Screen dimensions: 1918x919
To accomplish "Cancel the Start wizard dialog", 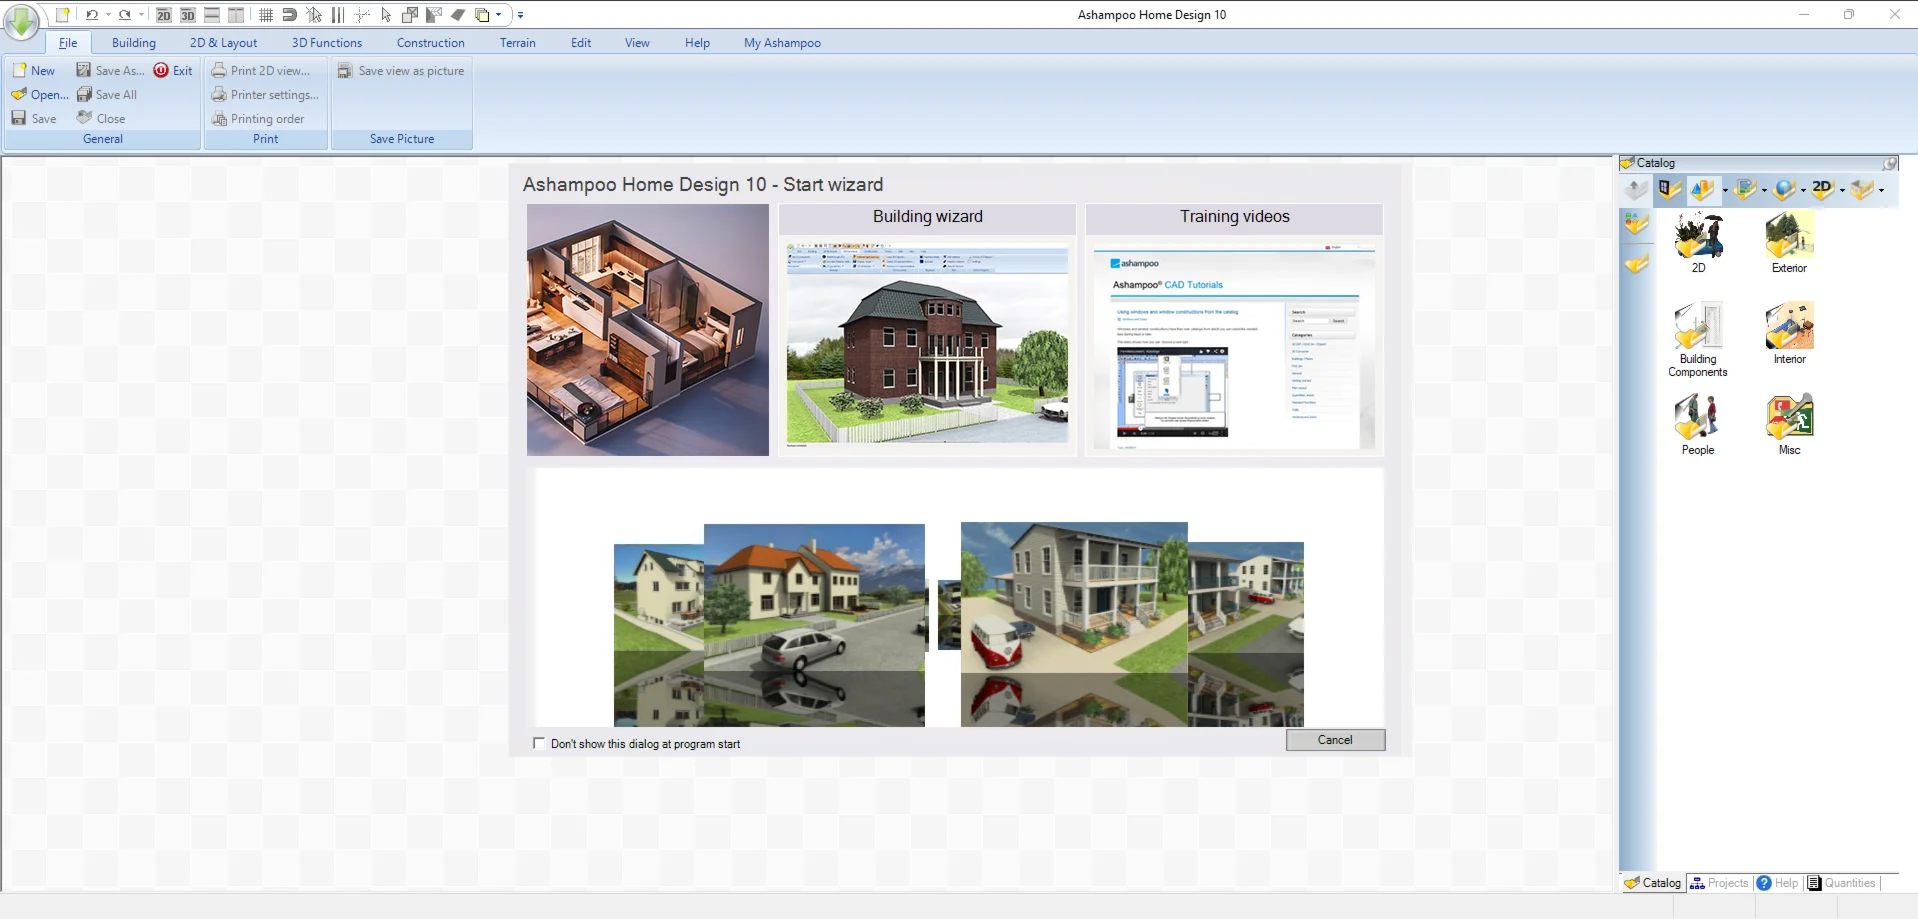I will coord(1335,740).
